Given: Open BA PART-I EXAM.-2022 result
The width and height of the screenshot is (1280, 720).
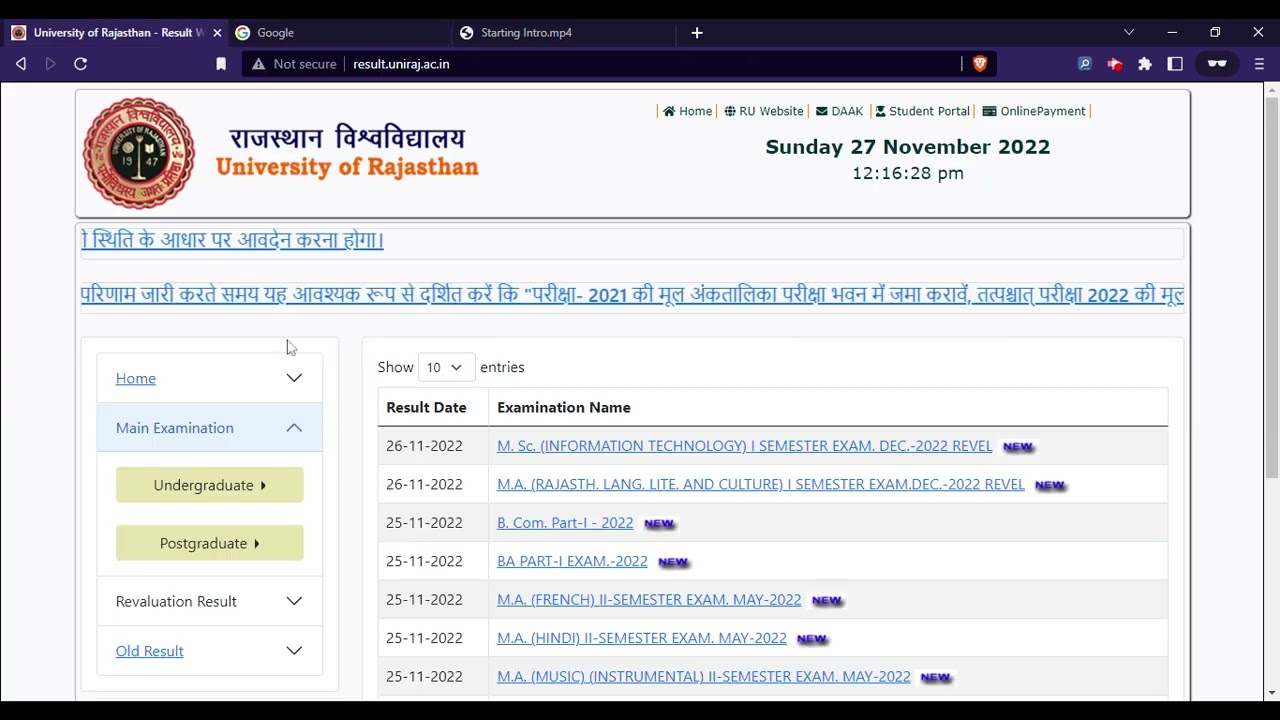Looking at the screenshot, I should 572,561.
